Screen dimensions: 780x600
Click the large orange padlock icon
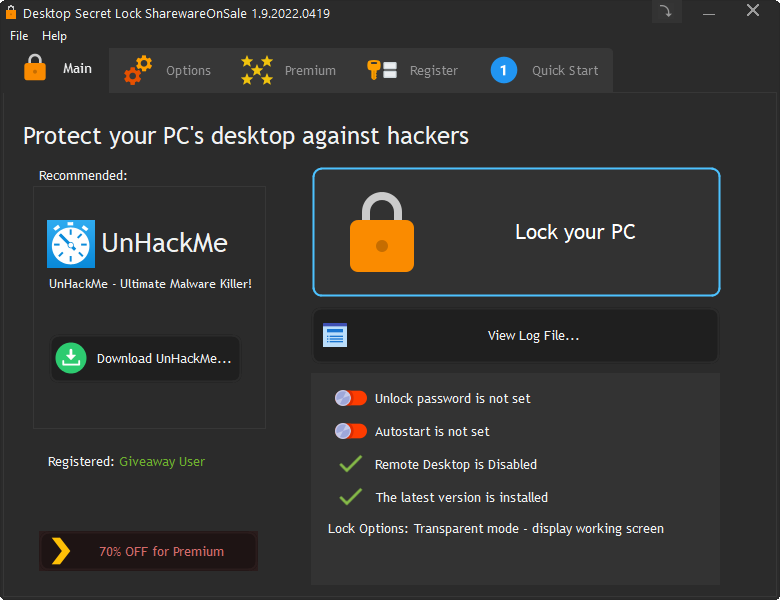pos(382,232)
